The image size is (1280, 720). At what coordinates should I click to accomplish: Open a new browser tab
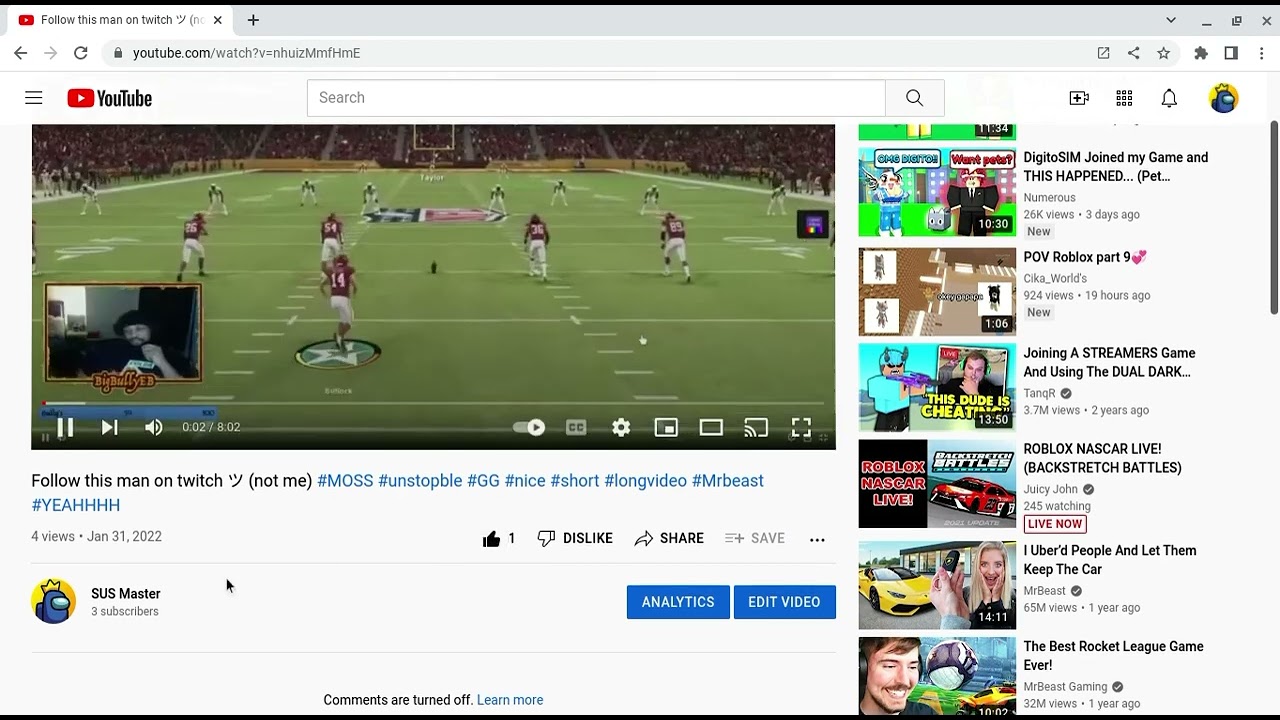click(253, 20)
